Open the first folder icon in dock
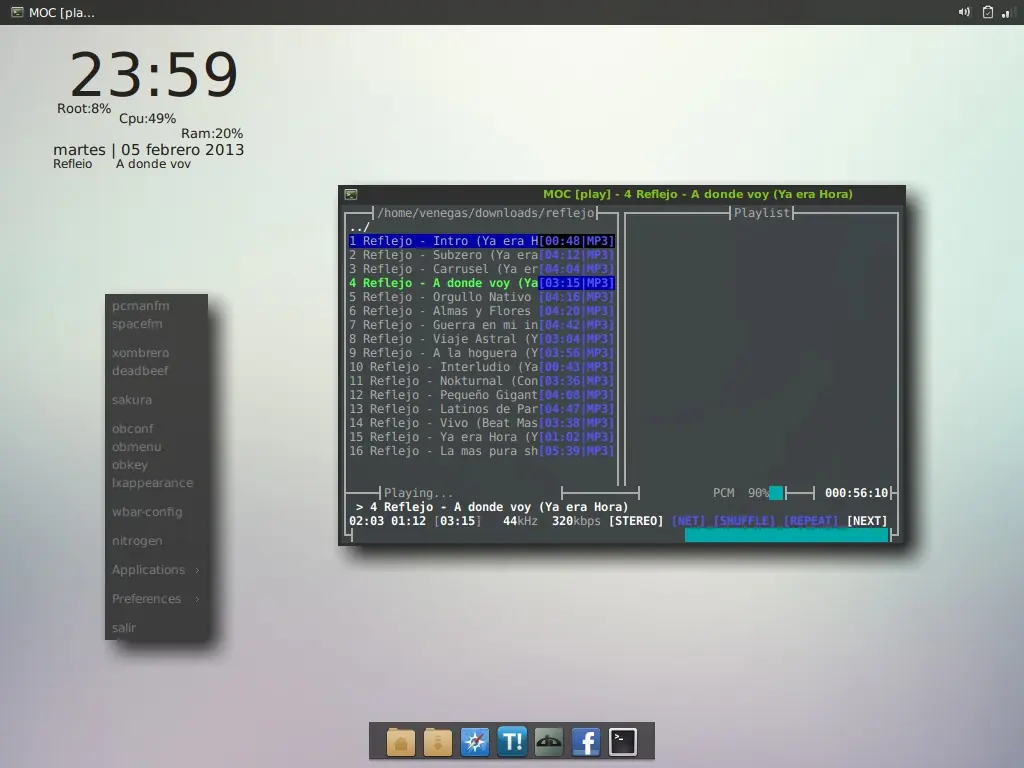1024x768 pixels. [401, 742]
